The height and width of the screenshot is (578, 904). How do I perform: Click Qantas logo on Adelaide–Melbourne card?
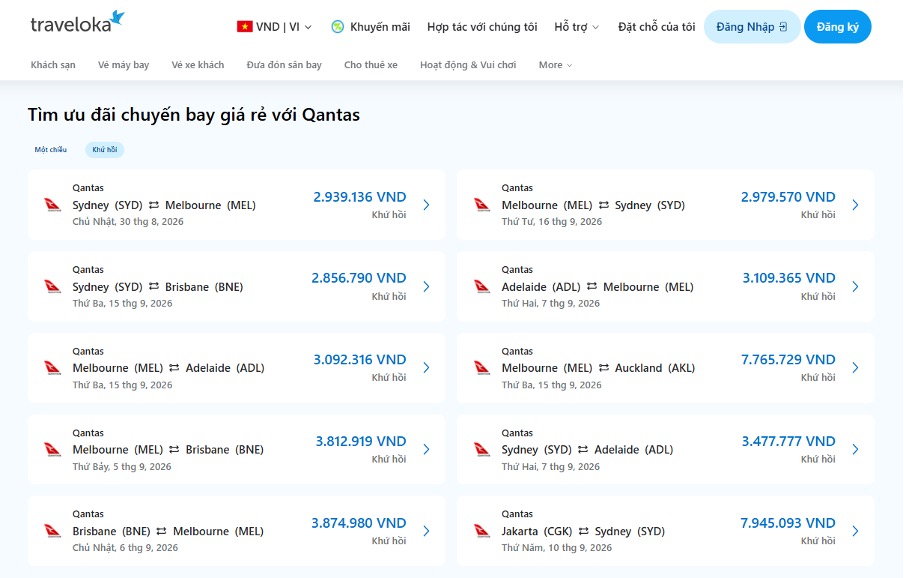click(x=482, y=286)
